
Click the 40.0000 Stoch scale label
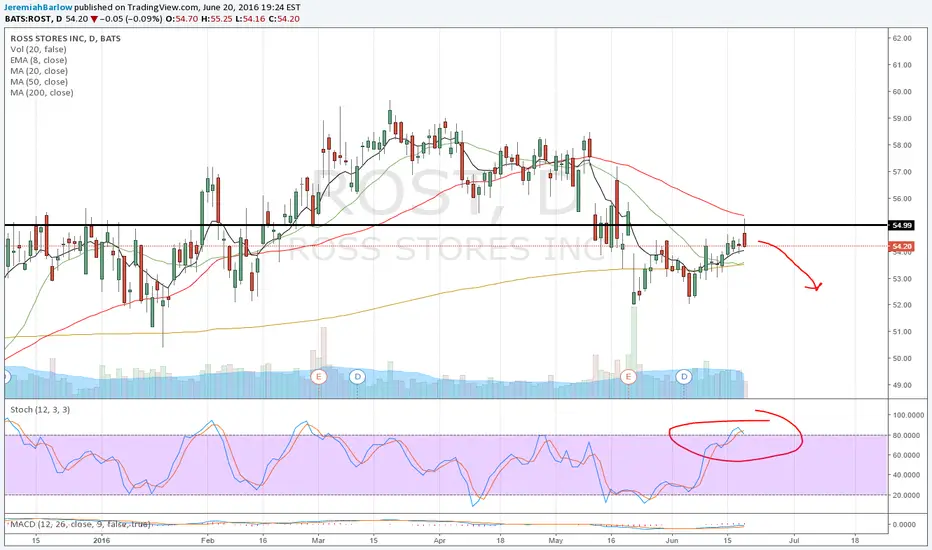coord(904,475)
